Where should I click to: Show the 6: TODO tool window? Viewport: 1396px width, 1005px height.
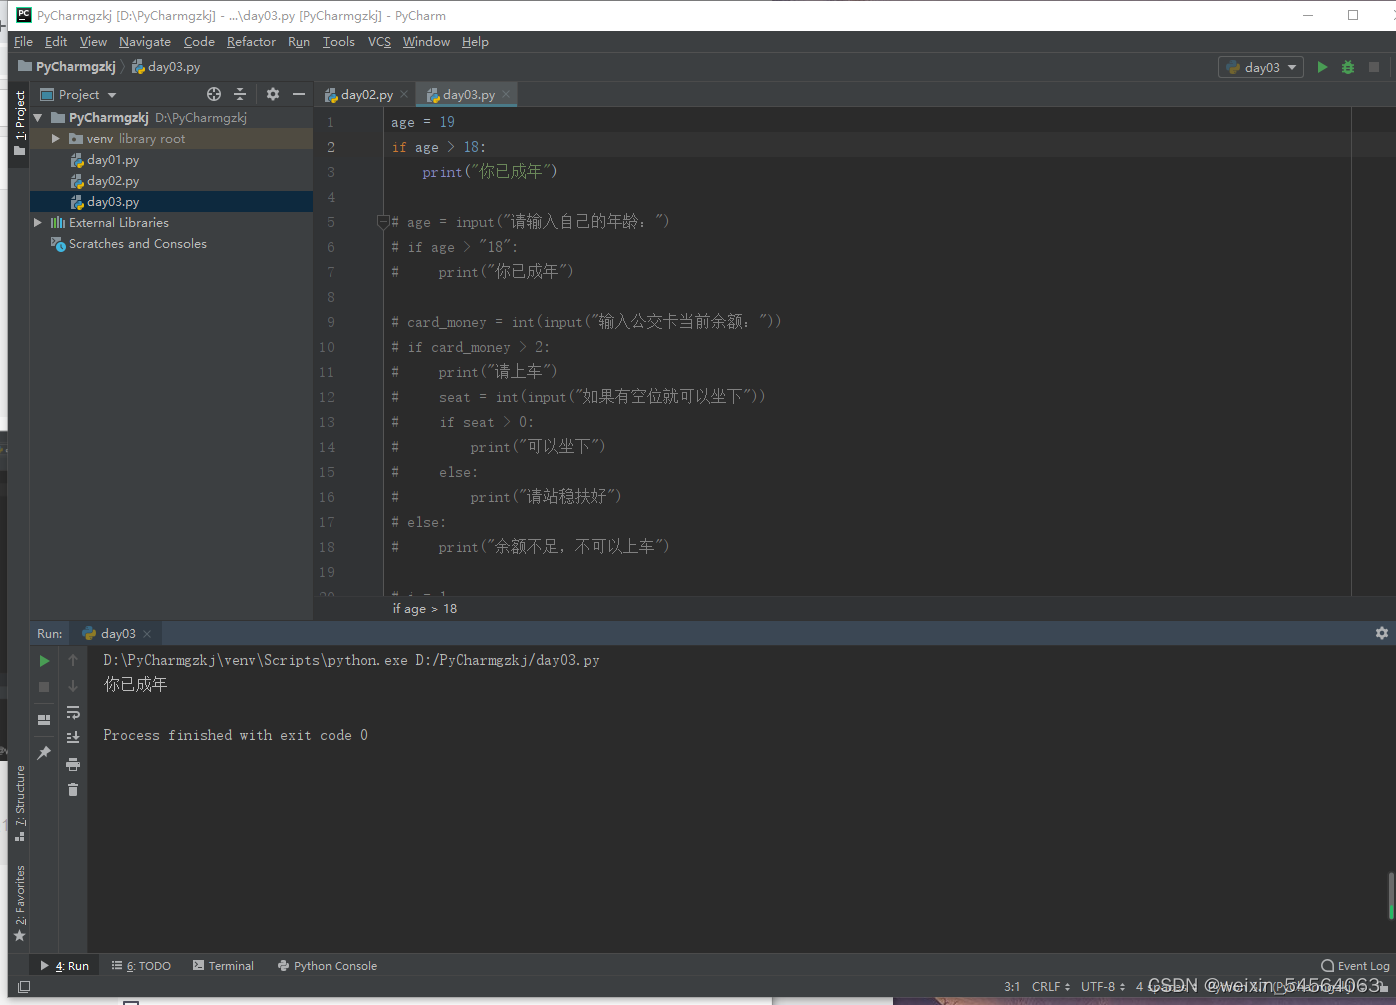pos(141,966)
